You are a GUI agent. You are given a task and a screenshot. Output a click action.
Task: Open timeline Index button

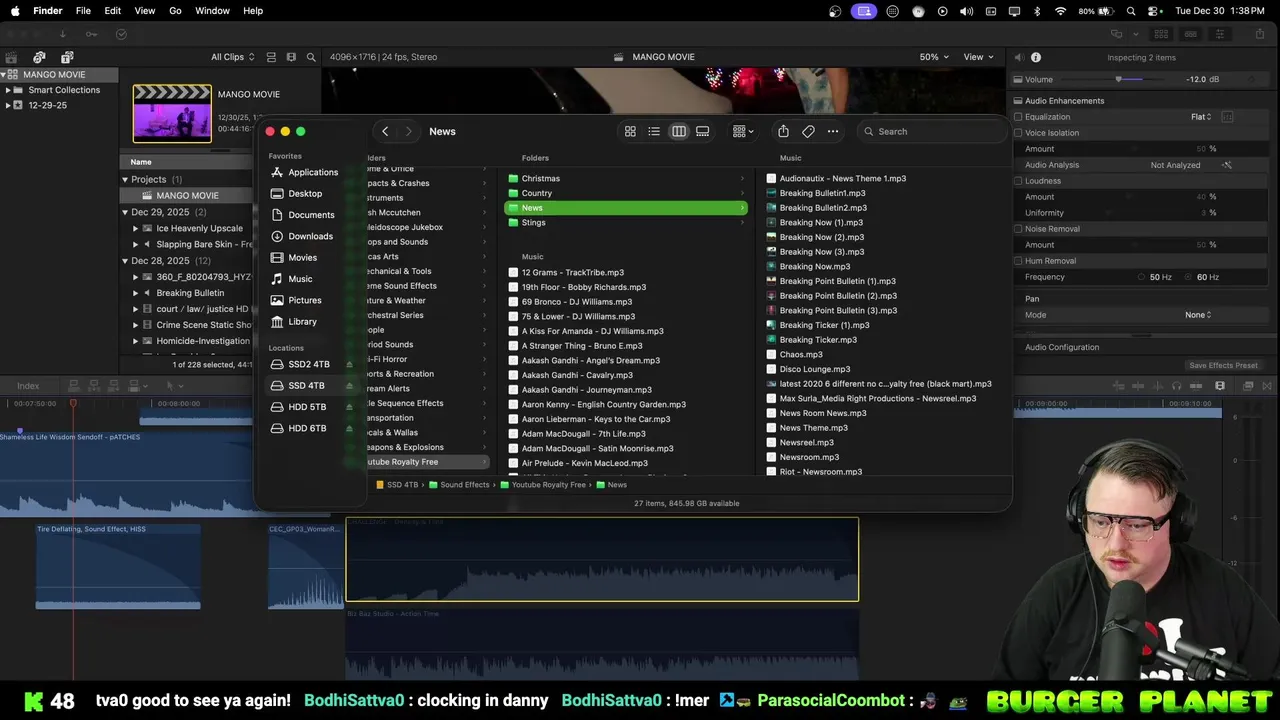(x=28, y=386)
